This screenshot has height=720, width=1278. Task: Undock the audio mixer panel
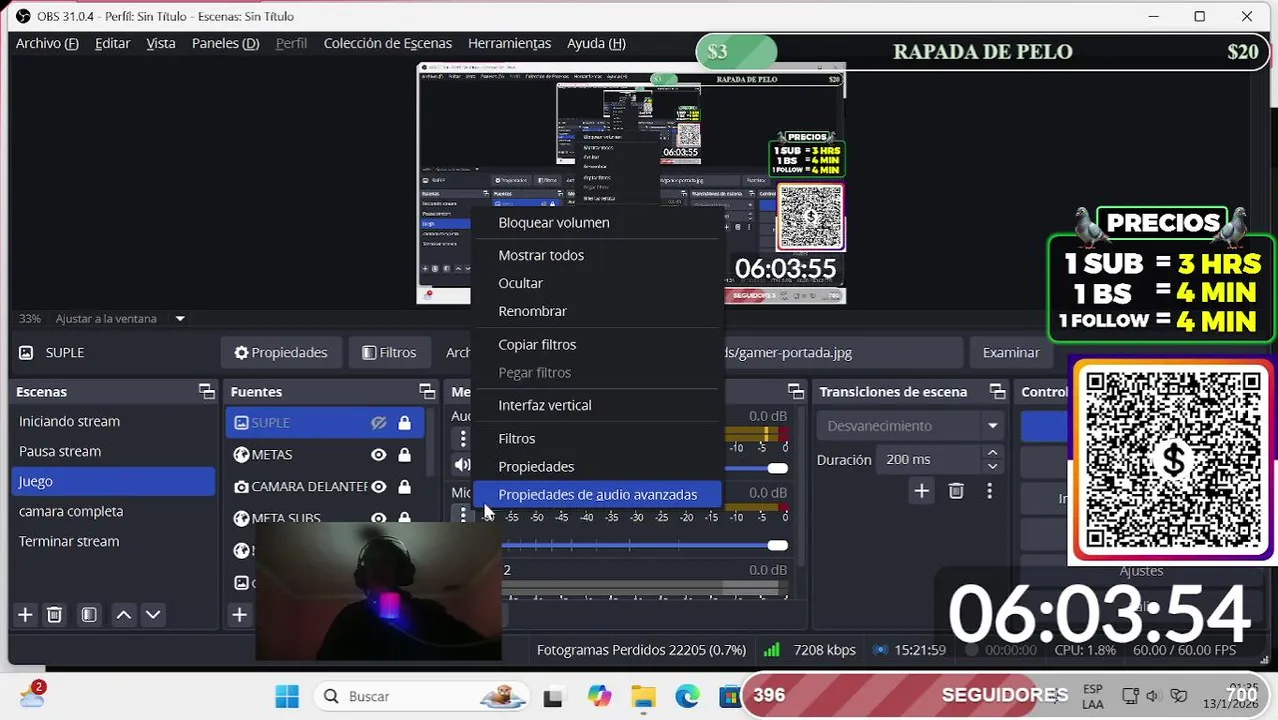(796, 391)
